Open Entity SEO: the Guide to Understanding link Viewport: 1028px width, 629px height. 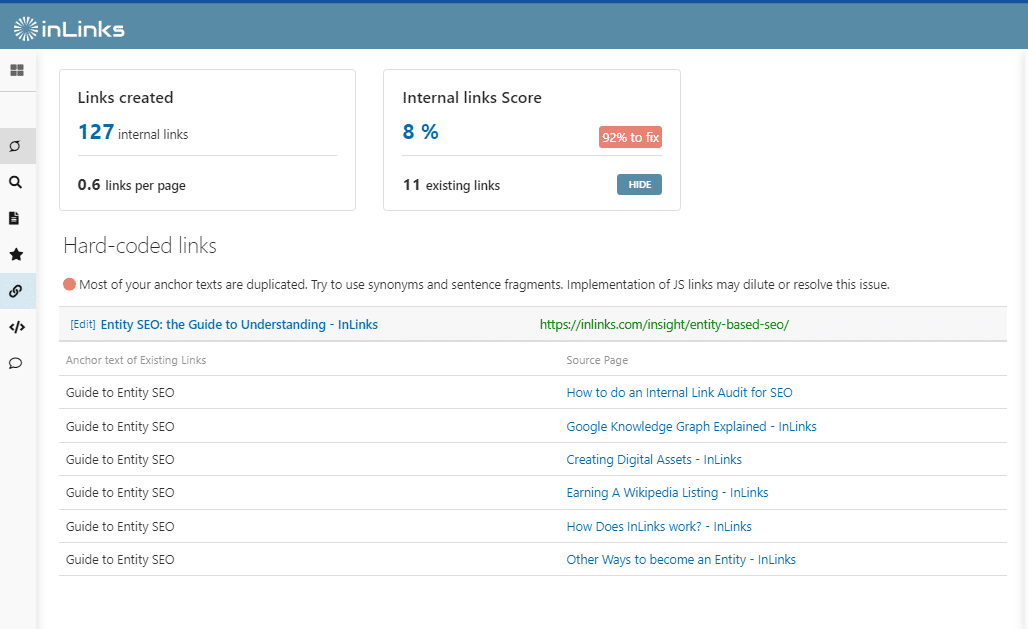[x=239, y=324]
